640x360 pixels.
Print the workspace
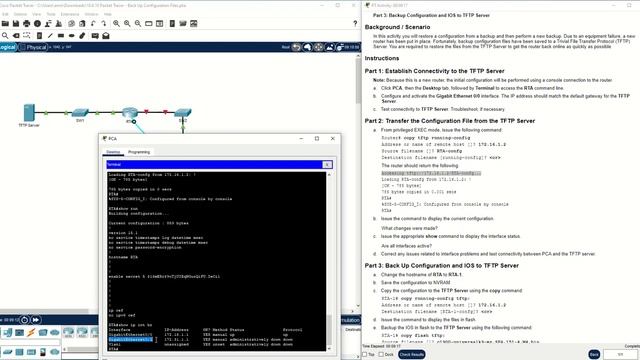point(27,24)
